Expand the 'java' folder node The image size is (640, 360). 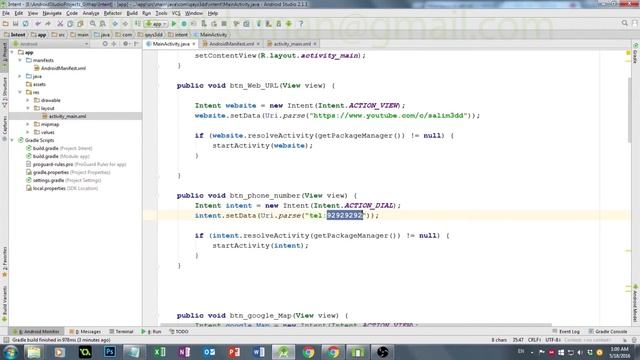20,76
